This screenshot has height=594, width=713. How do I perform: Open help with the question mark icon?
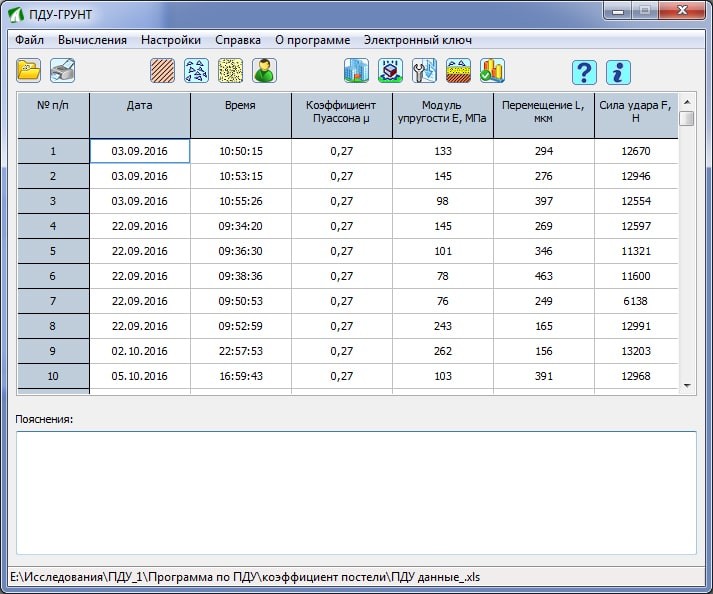click(584, 72)
